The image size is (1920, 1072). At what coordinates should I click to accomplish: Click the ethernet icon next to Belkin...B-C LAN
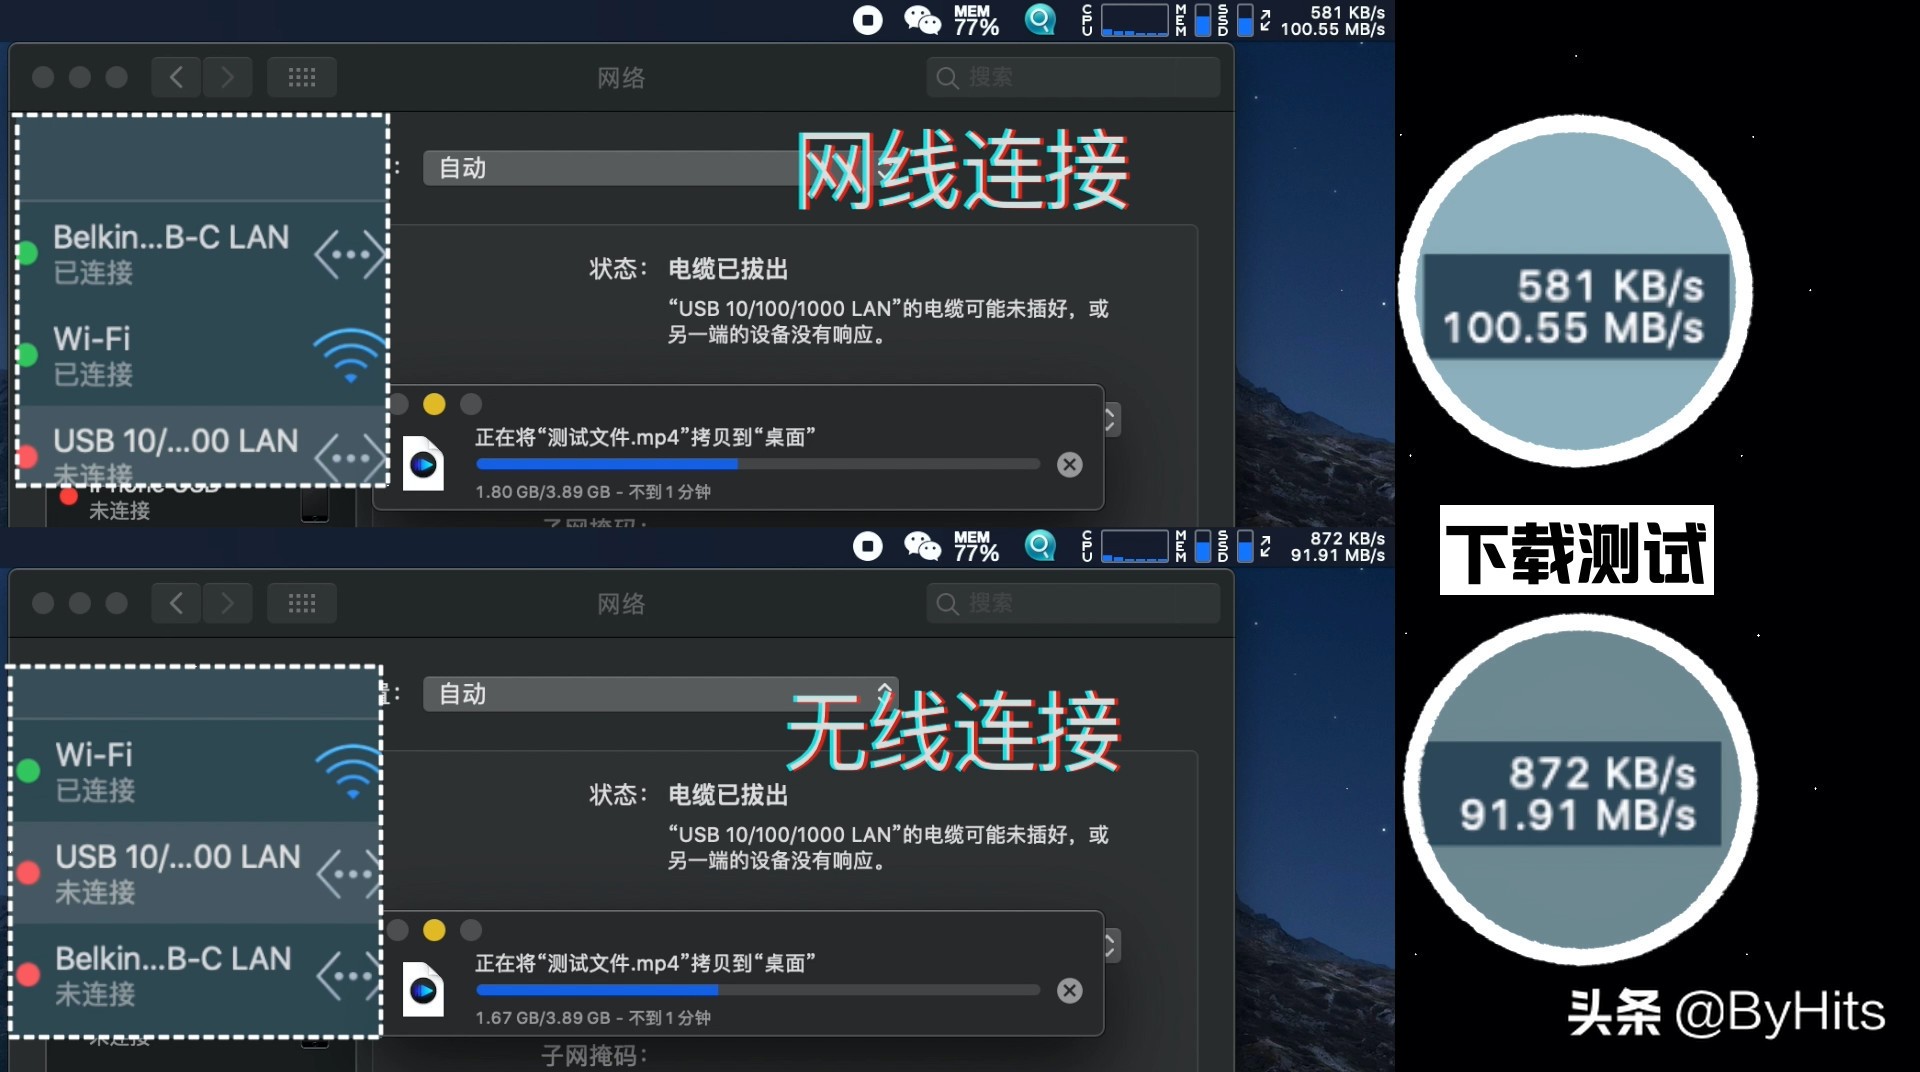(x=348, y=253)
